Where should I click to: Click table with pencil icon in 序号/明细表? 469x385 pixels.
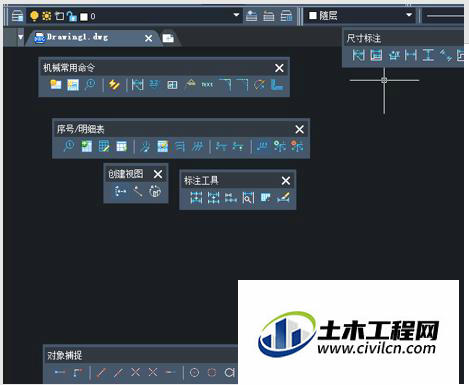tap(104, 146)
